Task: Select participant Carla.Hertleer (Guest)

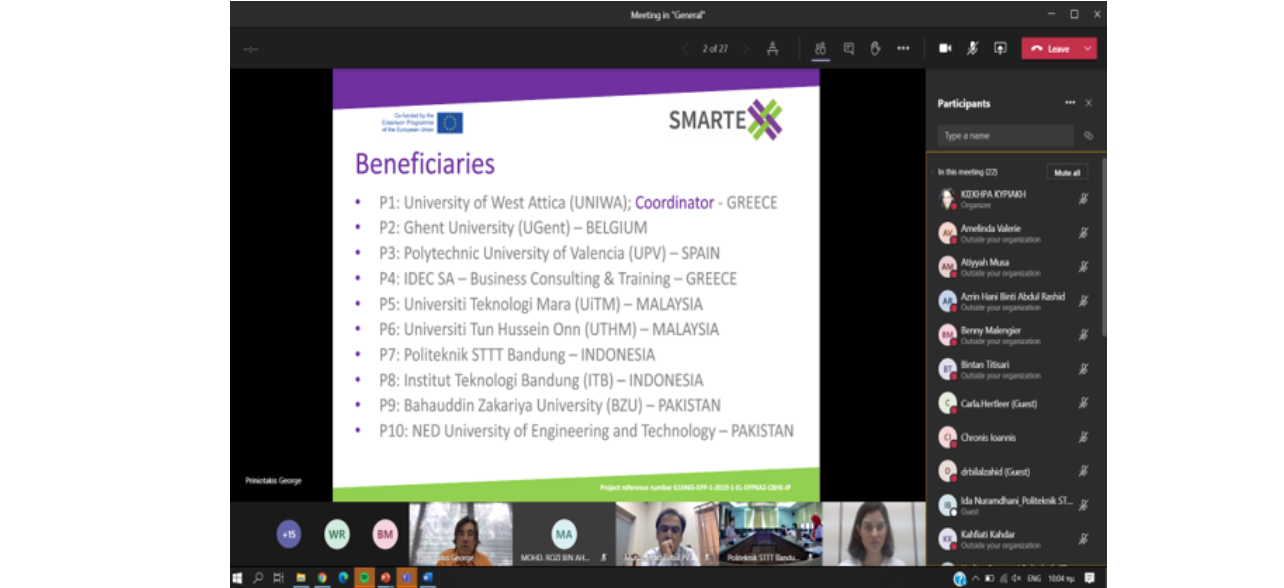Action: click(1014, 403)
